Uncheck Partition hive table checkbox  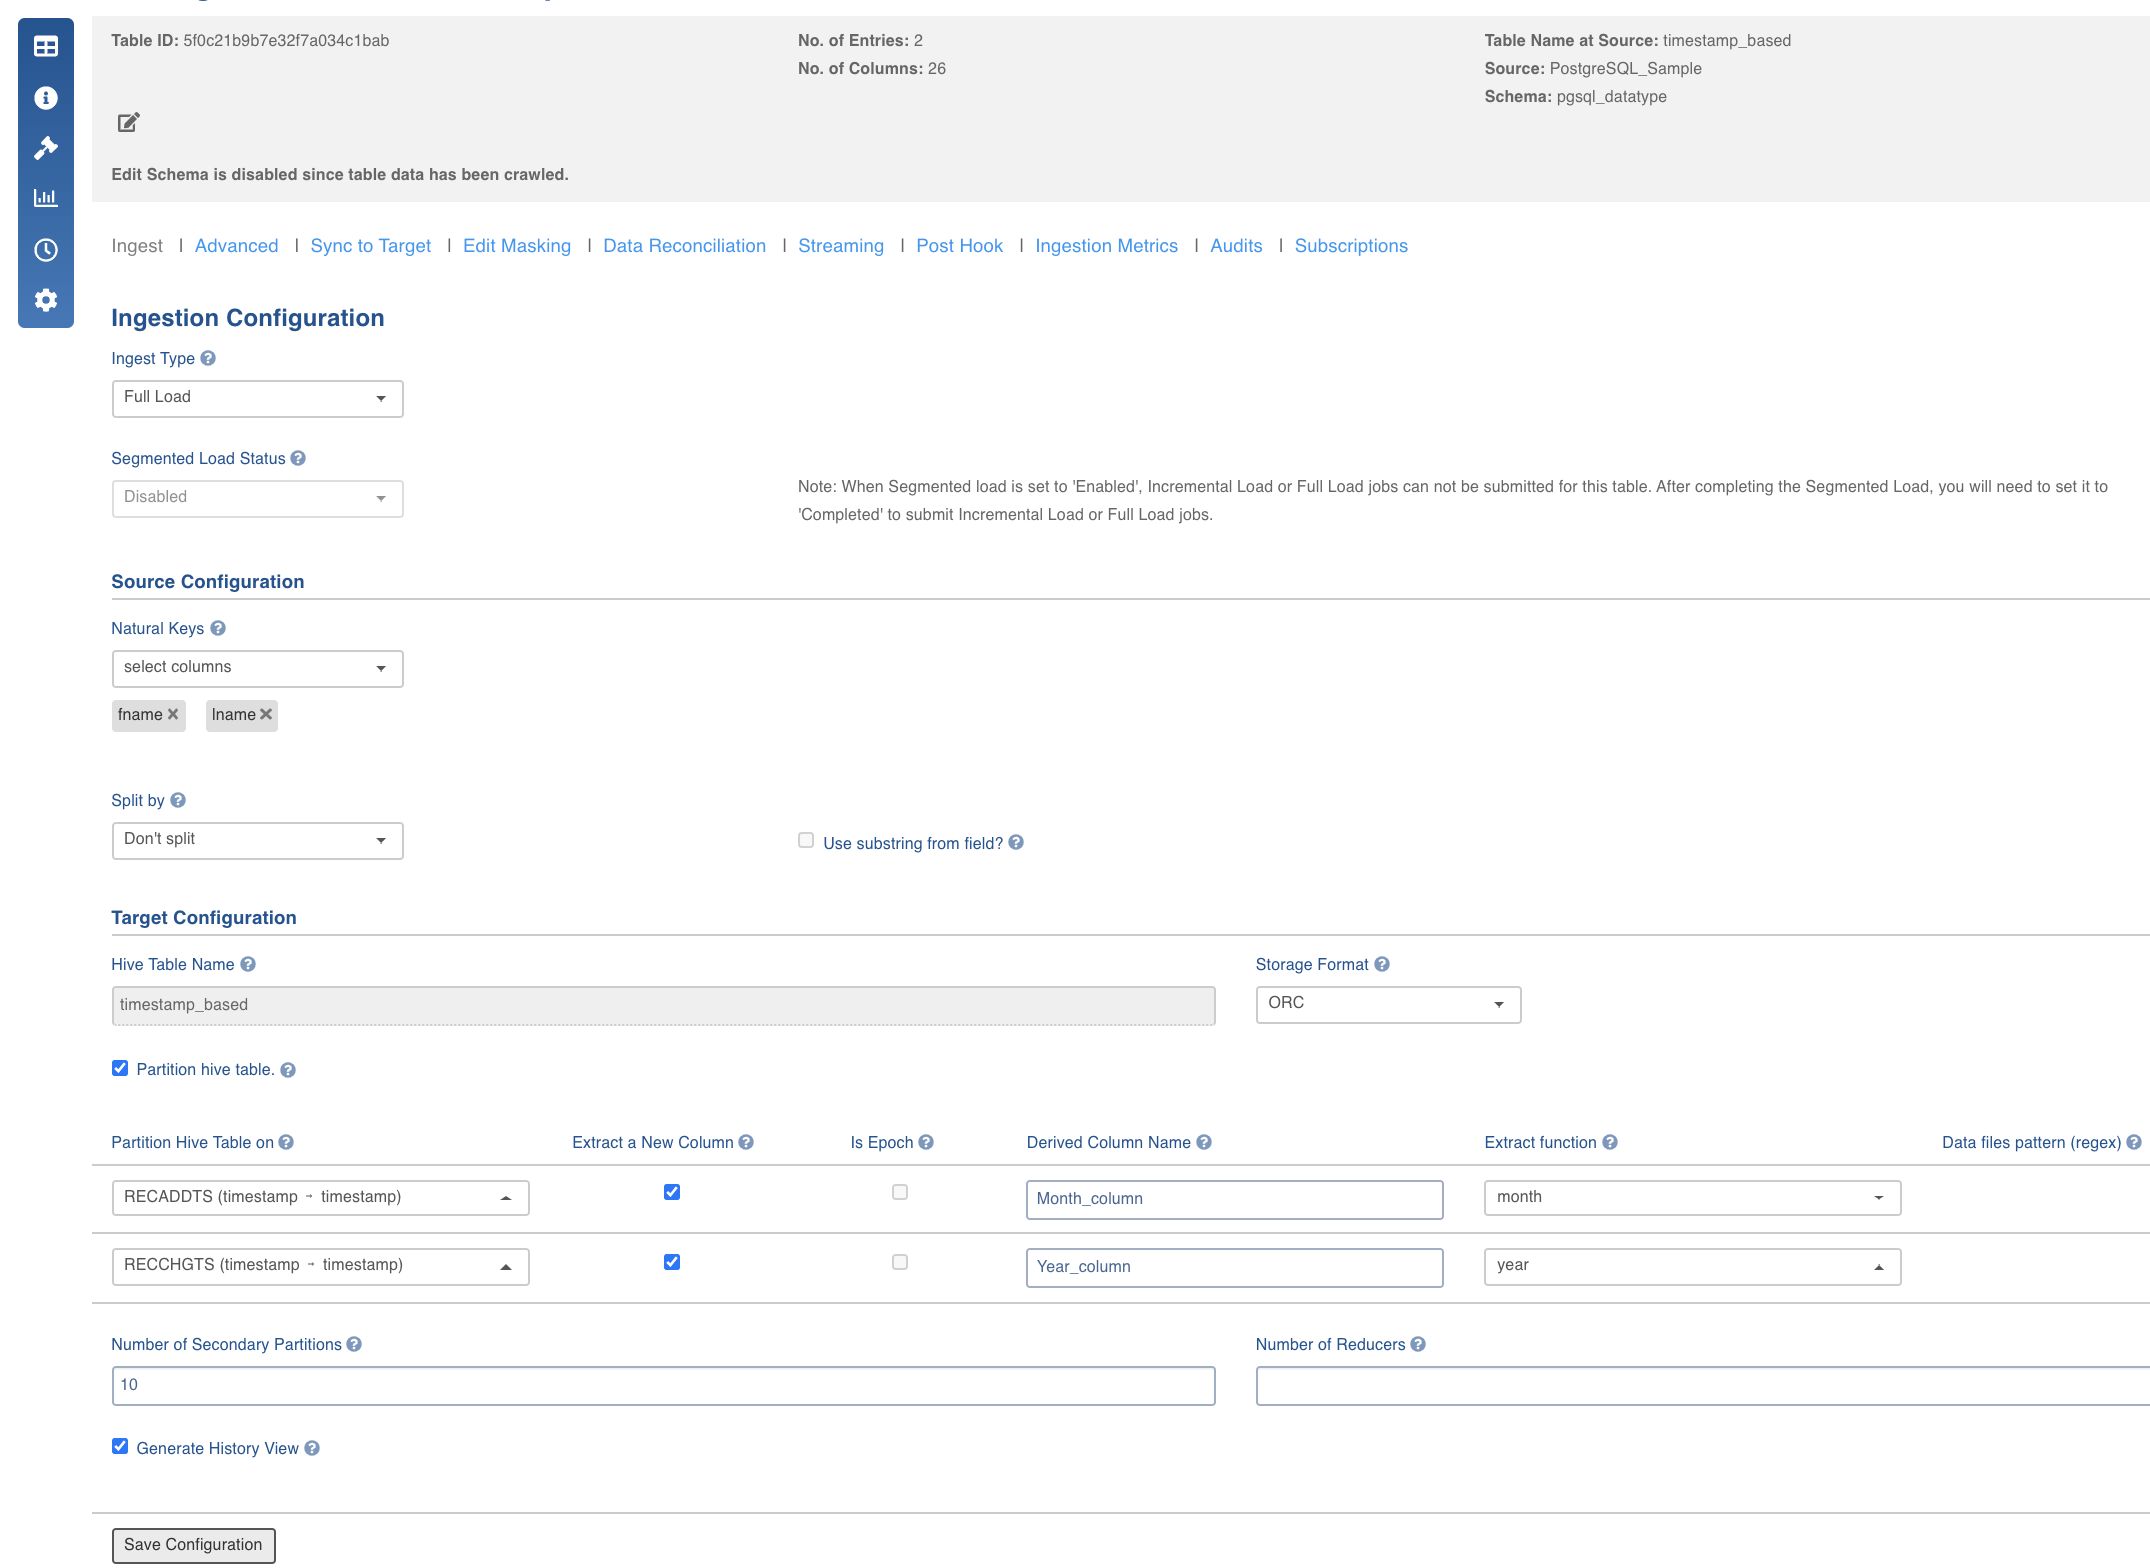click(120, 1068)
